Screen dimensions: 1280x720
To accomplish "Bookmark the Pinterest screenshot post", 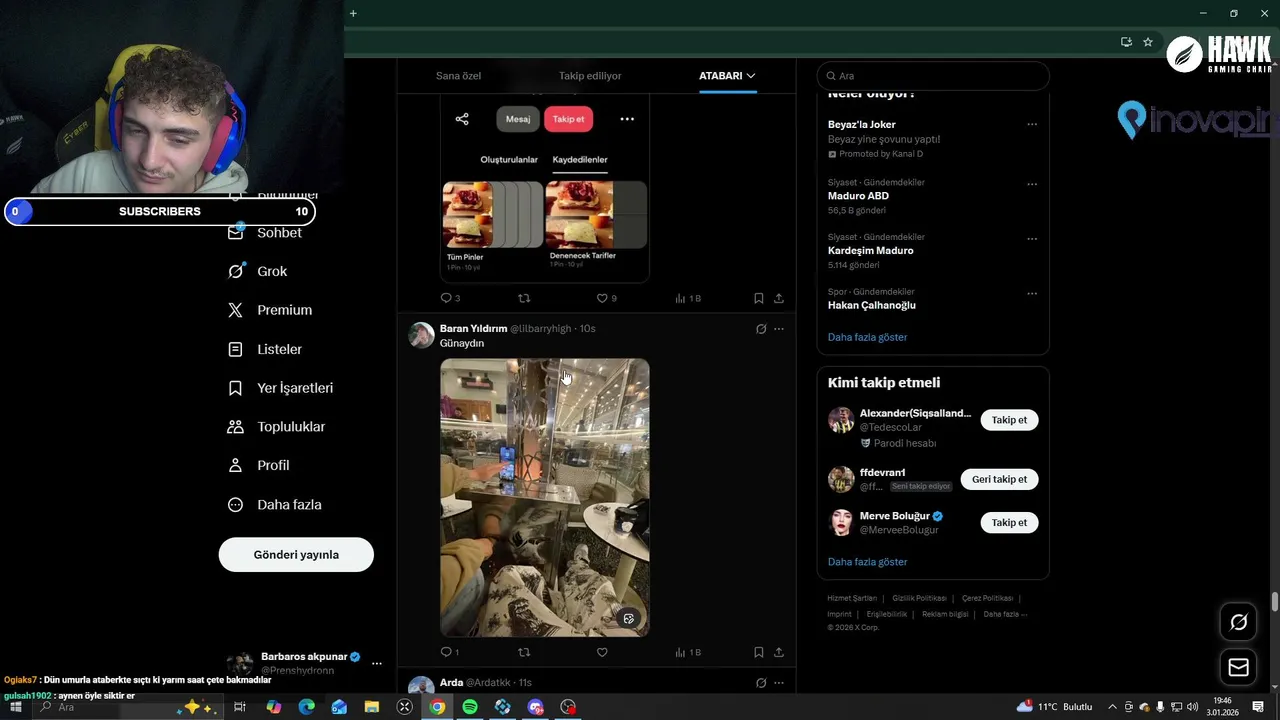I will [x=759, y=298].
